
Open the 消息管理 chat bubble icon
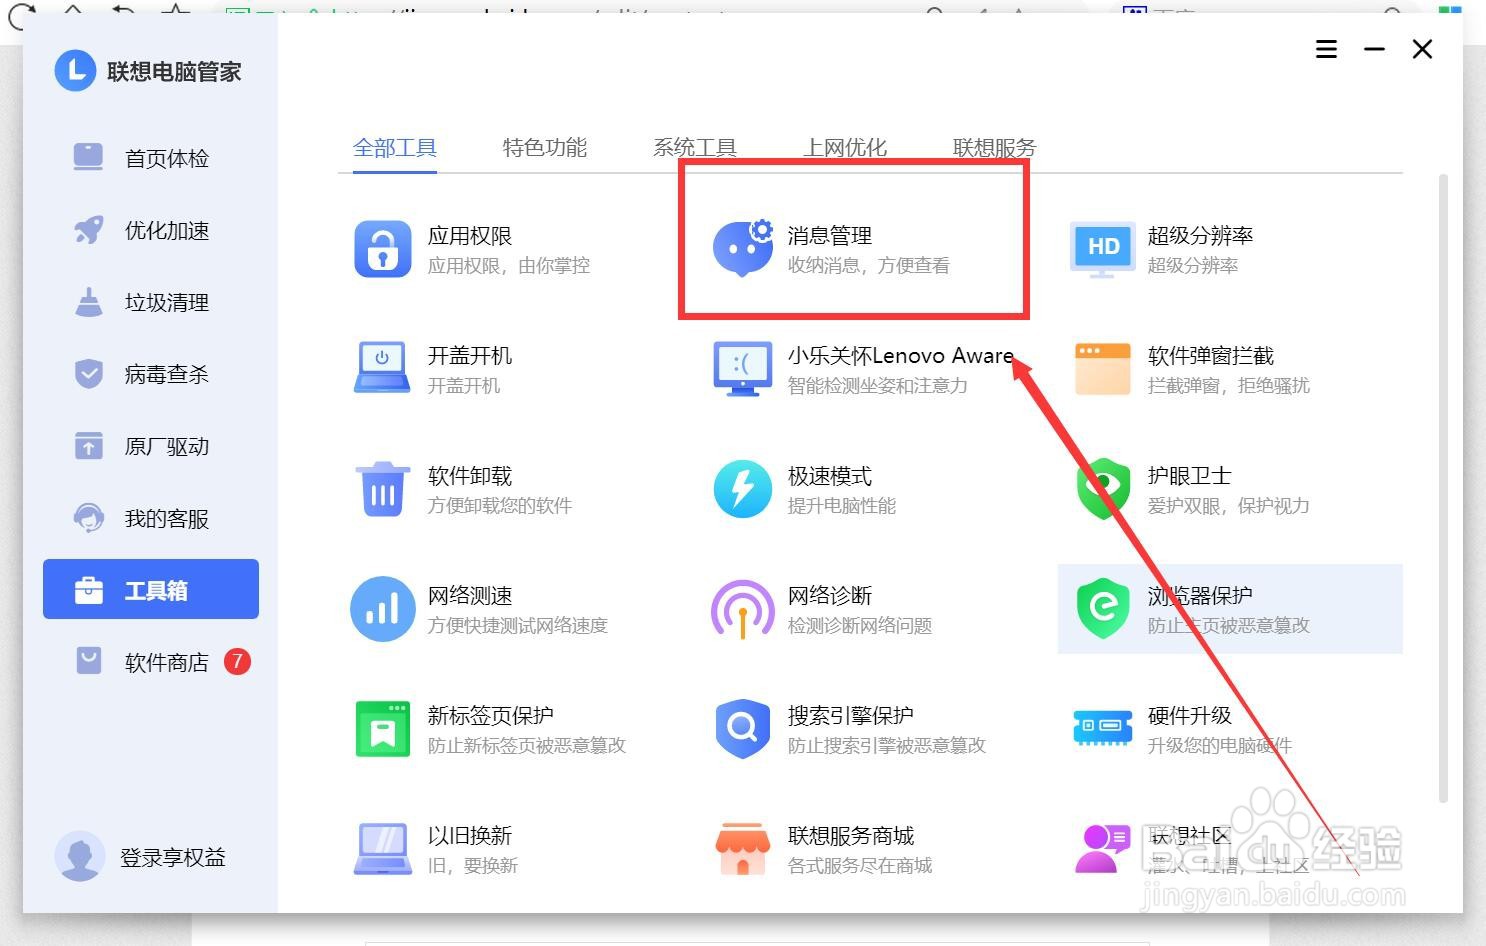(x=742, y=248)
